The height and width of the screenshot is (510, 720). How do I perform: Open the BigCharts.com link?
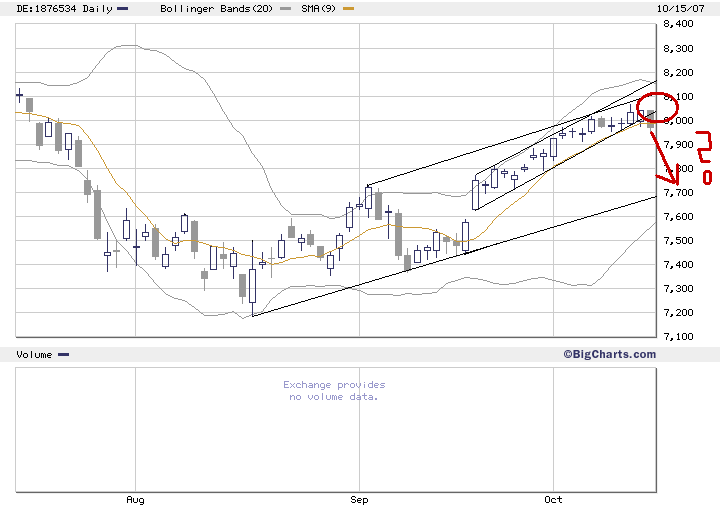[x=610, y=354]
